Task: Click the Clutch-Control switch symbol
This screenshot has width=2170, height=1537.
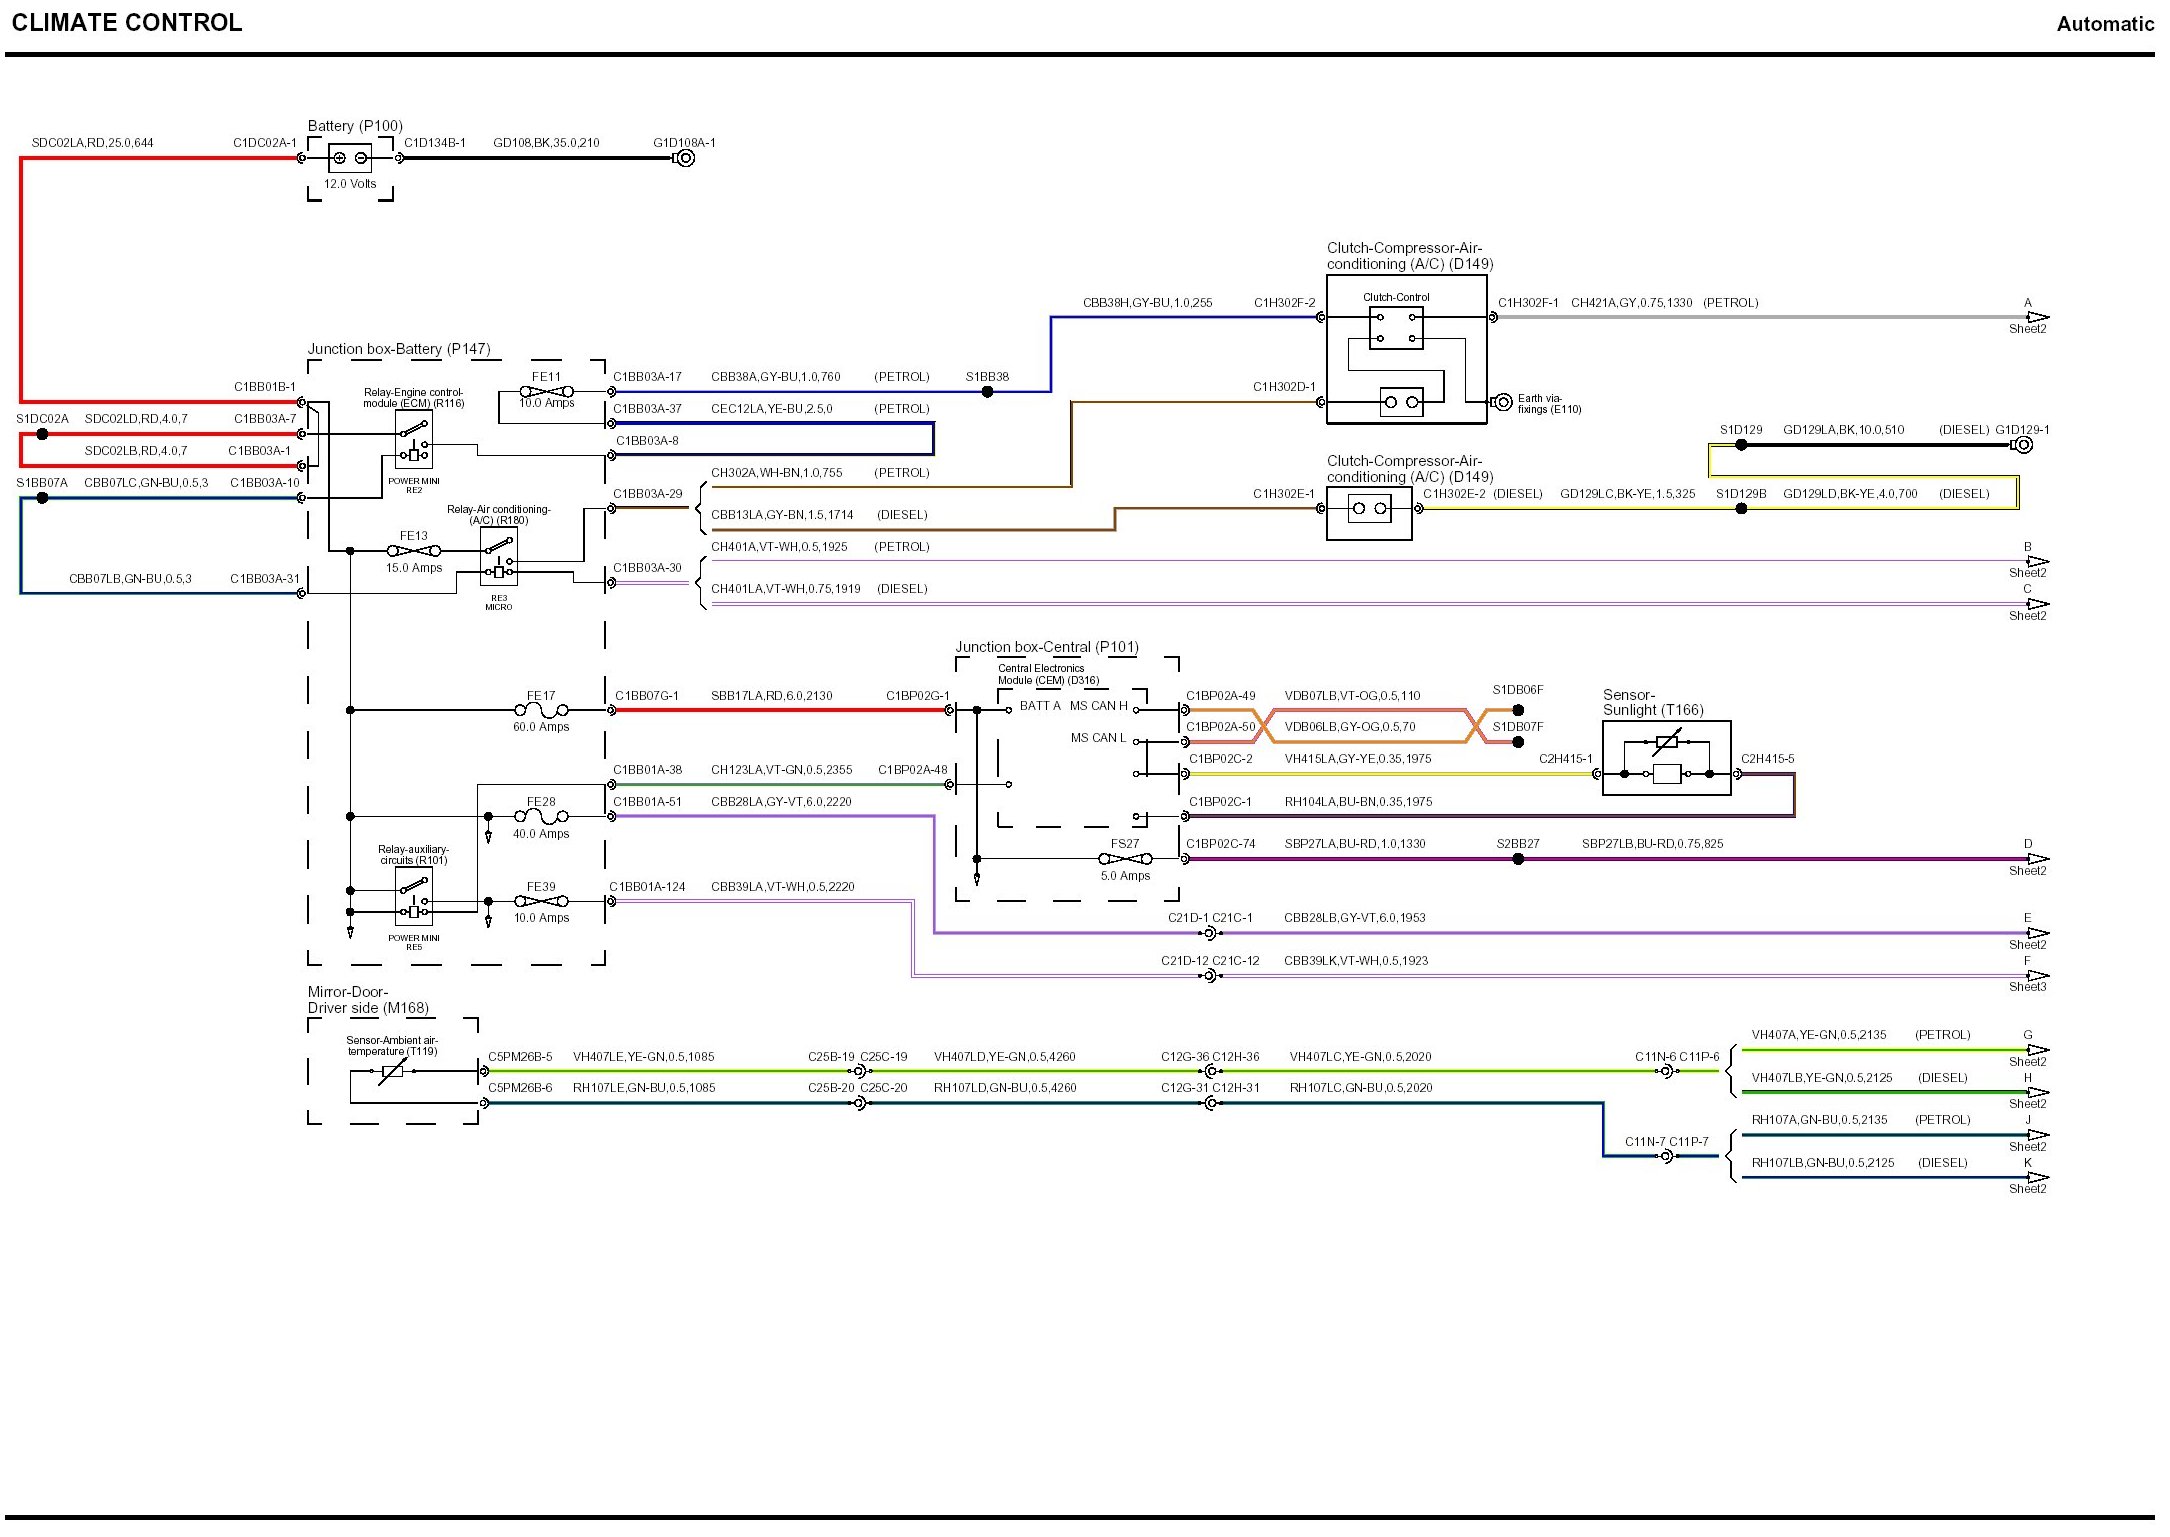Action: [1396, 327]
